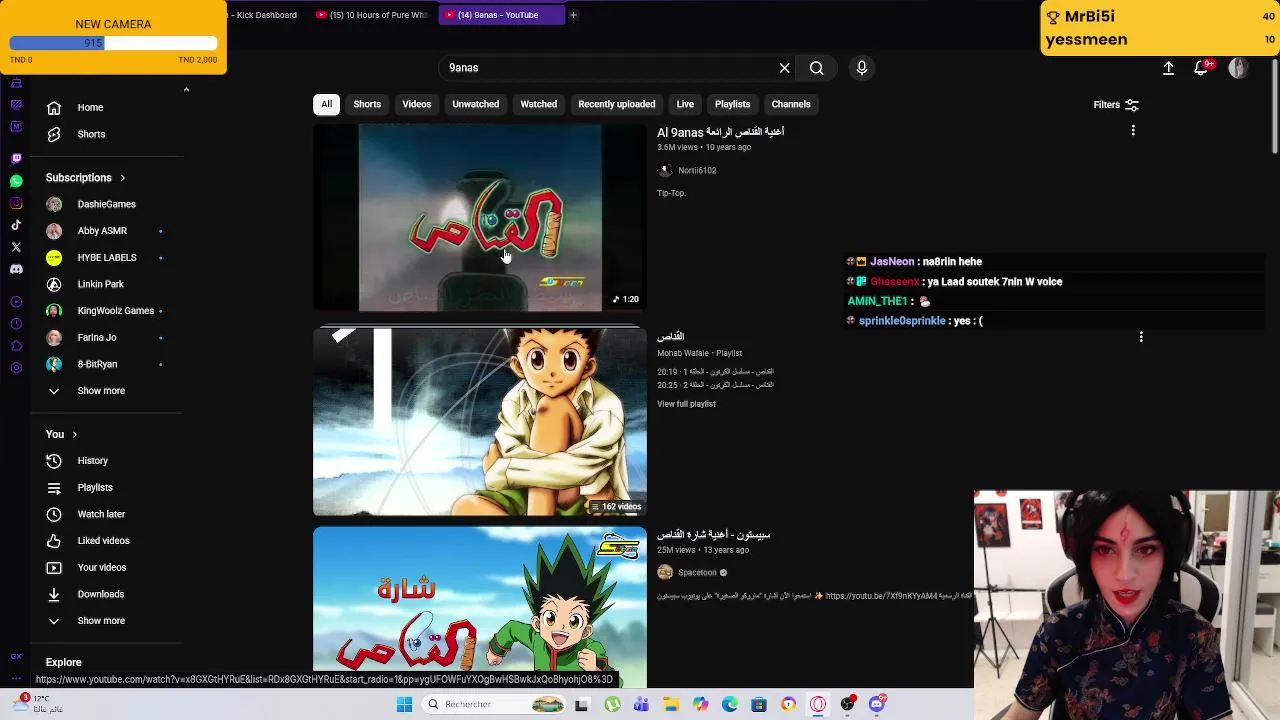Open the HYBE LABELS channel subscription
The width and height of the screenshot is (1280, 720).
pos(106,258)
